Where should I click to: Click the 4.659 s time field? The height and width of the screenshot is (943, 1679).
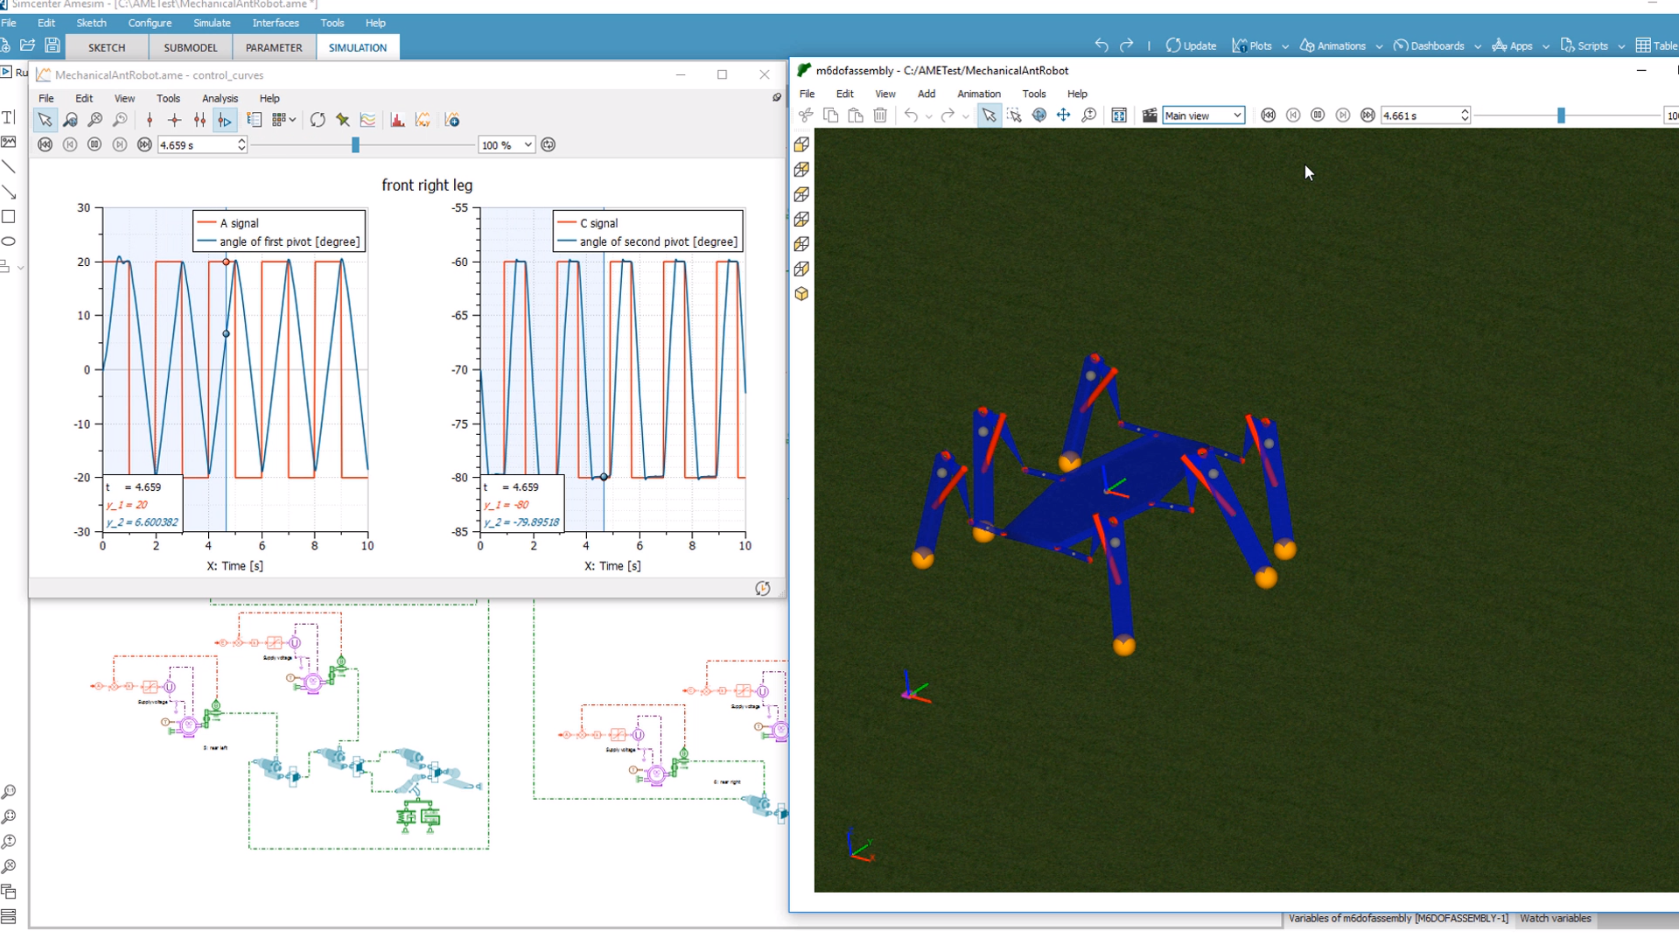pyautogui.click(x=202, y=145)
